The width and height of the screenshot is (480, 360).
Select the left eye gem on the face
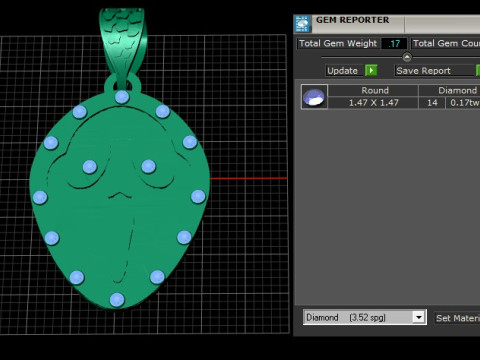pyautogui.click(x=90, y=167)
